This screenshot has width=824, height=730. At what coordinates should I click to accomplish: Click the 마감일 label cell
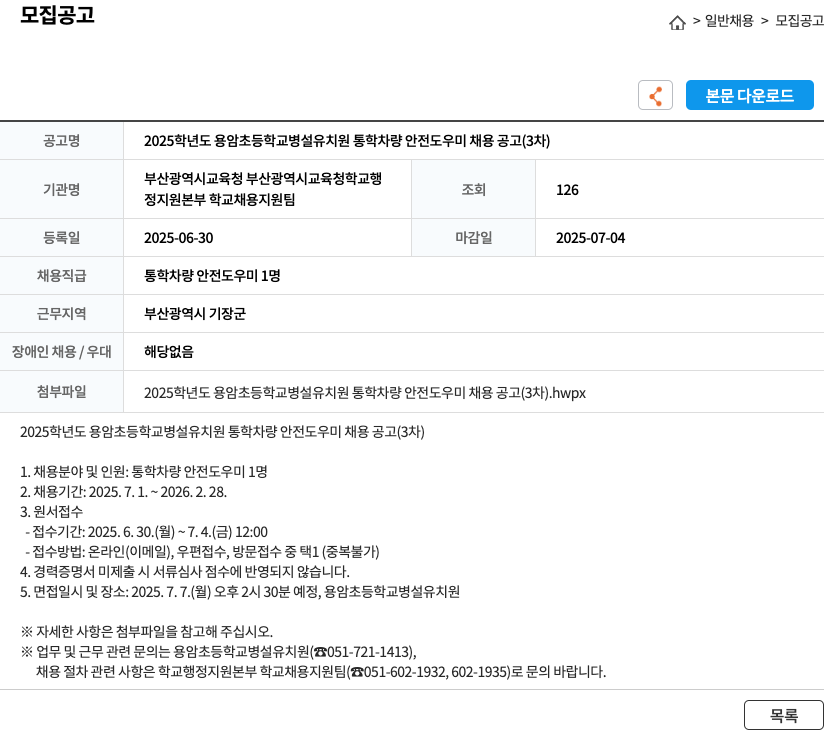473,238
